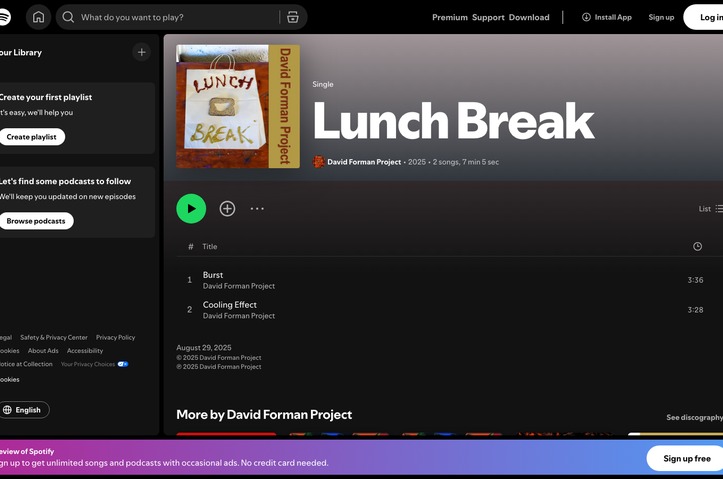Click the 3:36 duration of Burst
This screenshot has width=723, height=479.
(695, 280)
